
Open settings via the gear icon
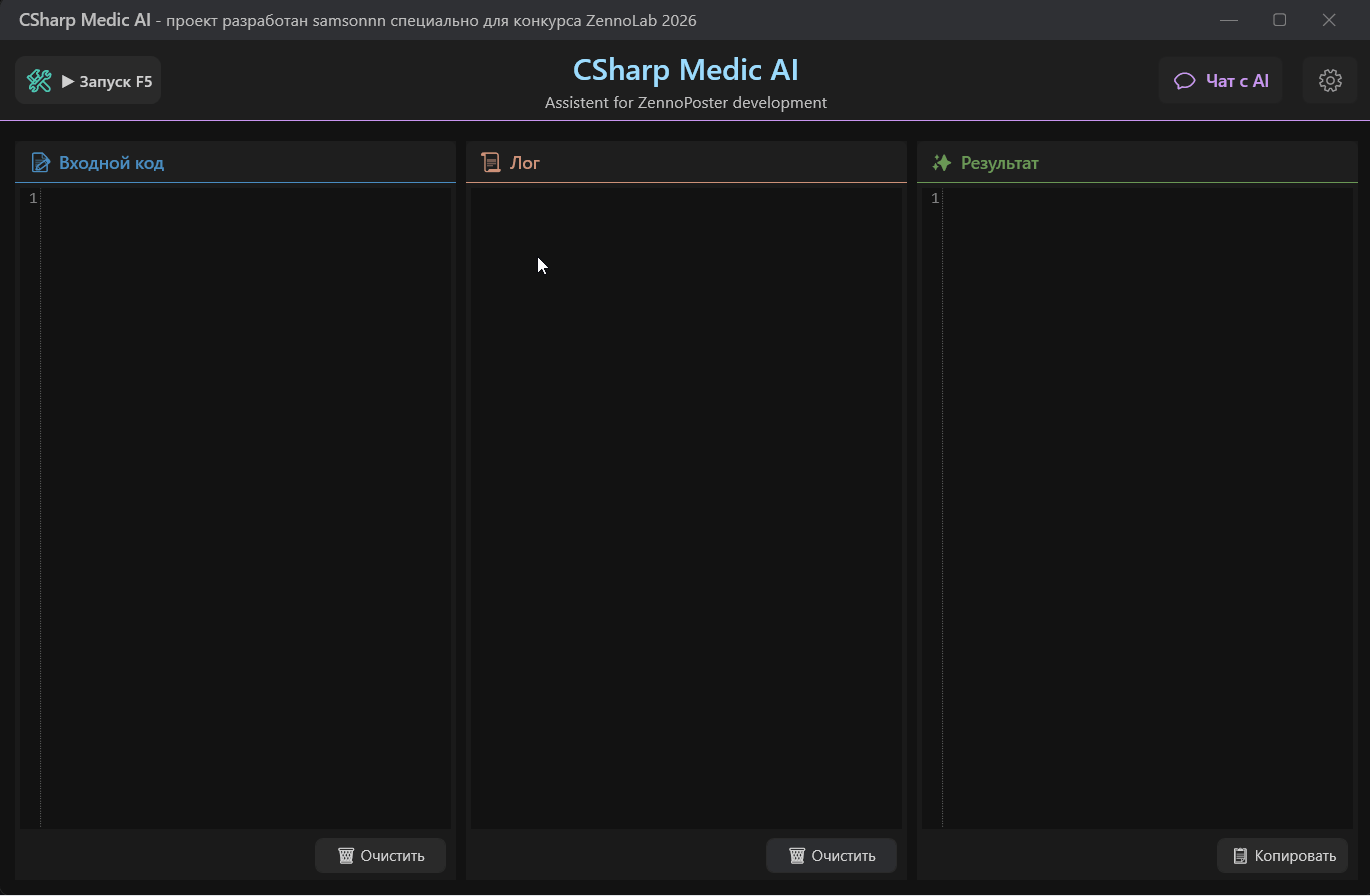pyautogui.click(x=1330, y=81)
